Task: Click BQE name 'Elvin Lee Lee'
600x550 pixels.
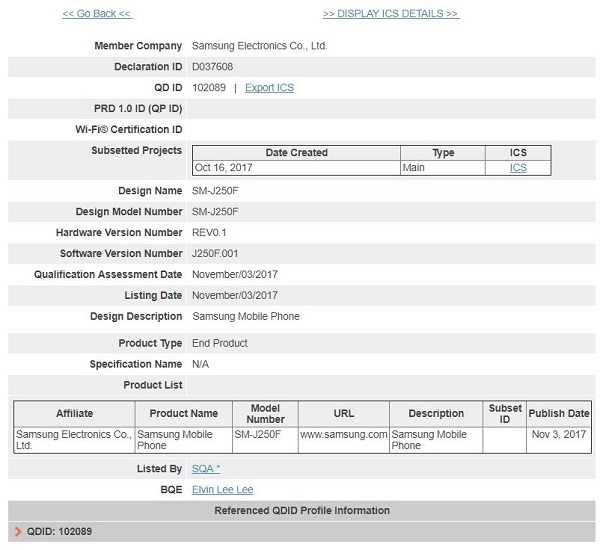Action: pos(222,490)
